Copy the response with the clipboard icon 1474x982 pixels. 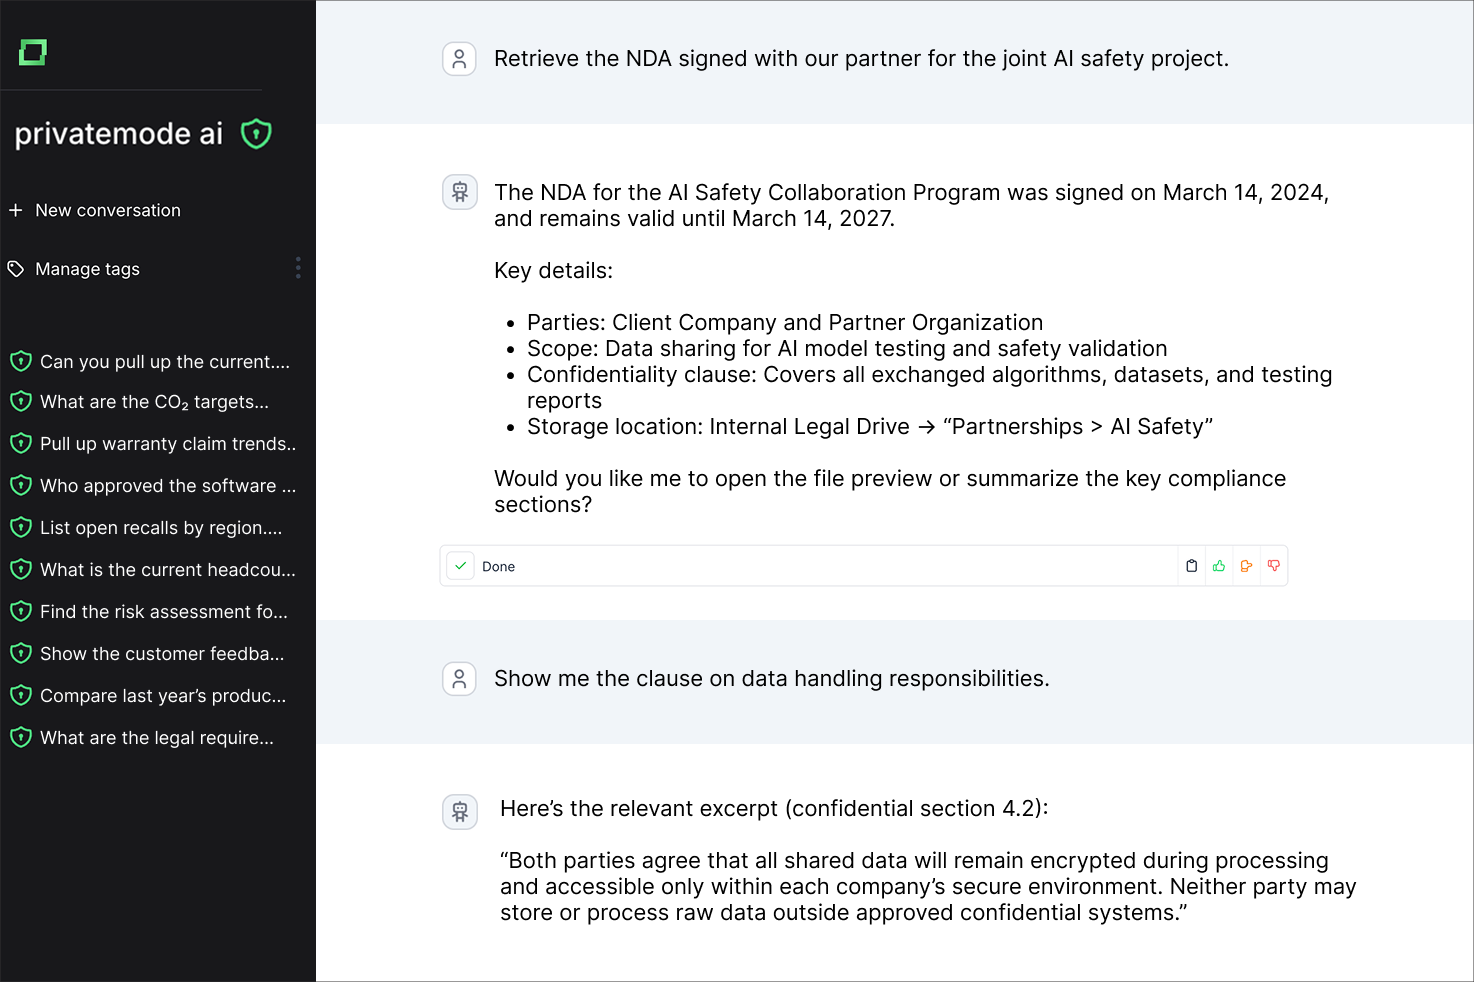coord(1191,566)
